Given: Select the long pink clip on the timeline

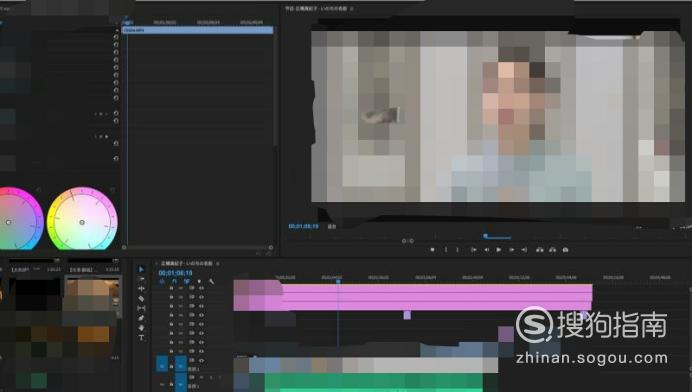Looking at the screenshot, I should tap(413, 297).
